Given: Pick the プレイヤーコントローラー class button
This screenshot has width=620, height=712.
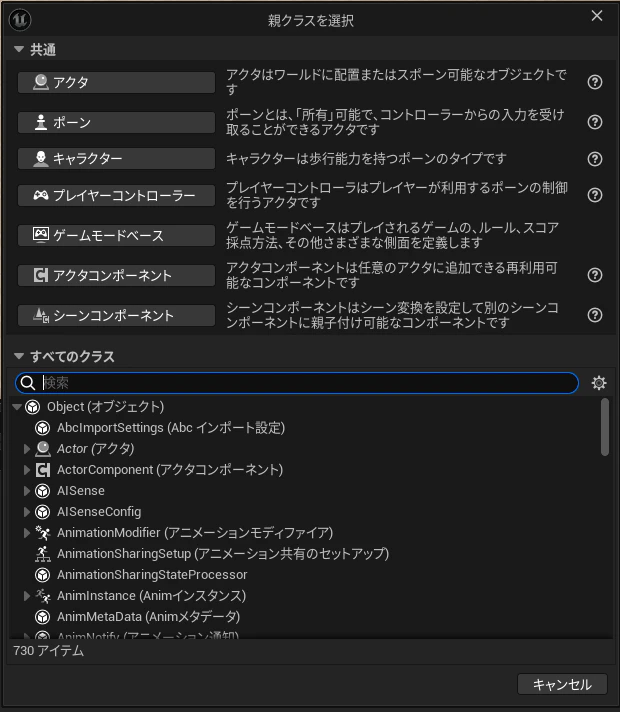Looking at the screenshot, I should tap(116, 195).
